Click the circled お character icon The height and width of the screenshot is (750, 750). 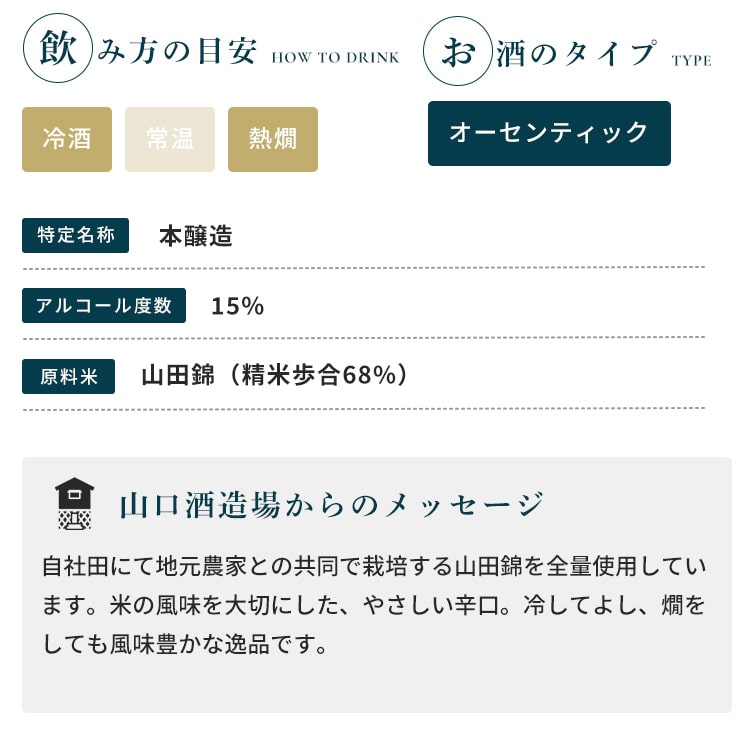pyautogui.click(x=457, y=52)
